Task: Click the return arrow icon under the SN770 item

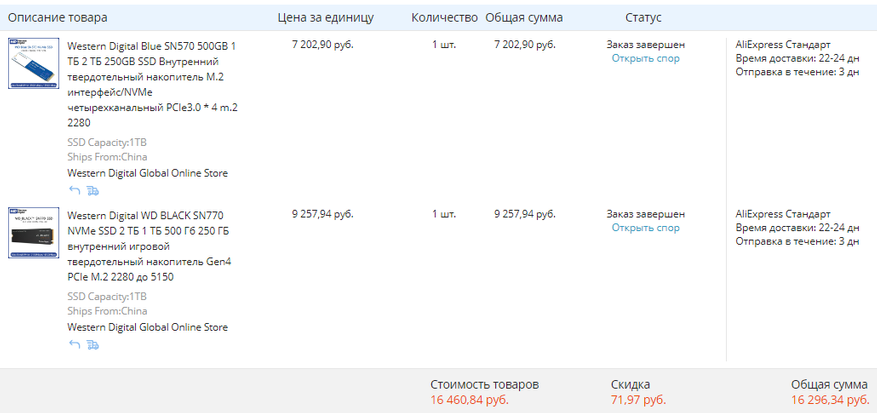Action: click(74, 344)
